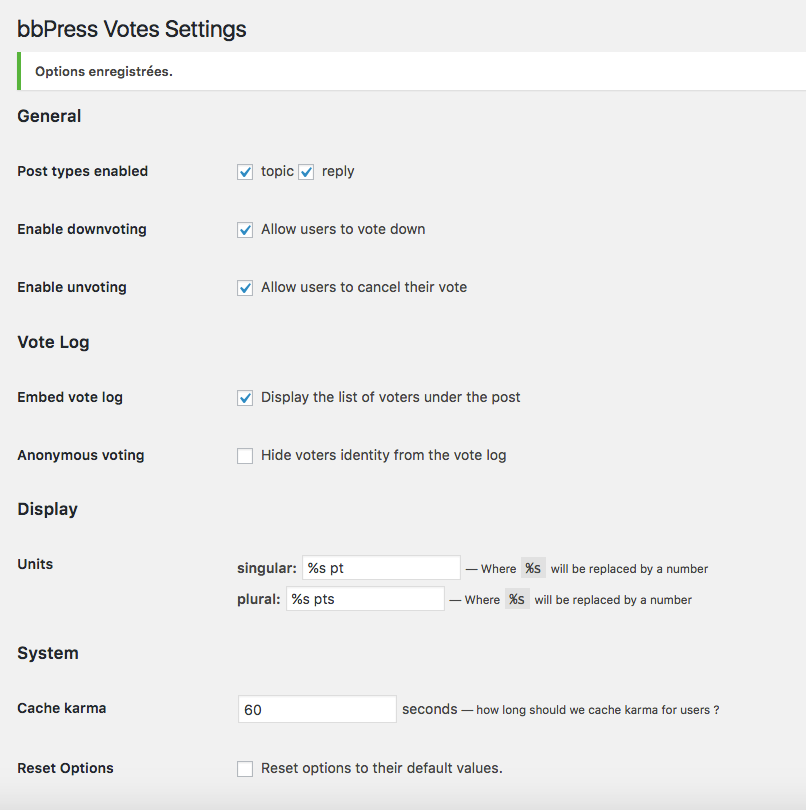Click the 'Enable downvoting' row label
Viewport: 806px width, 810px height.
[x=82, y=229]
